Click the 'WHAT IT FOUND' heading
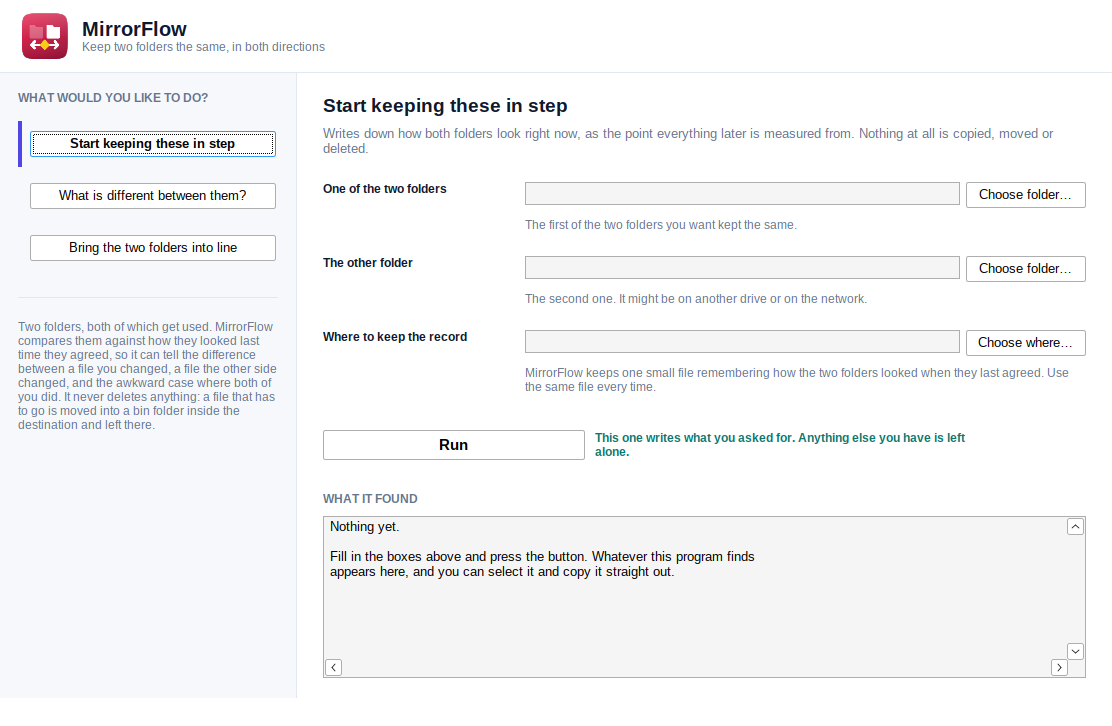The width and height of the screenshot is (1112, 726). [x=370, y=498]
